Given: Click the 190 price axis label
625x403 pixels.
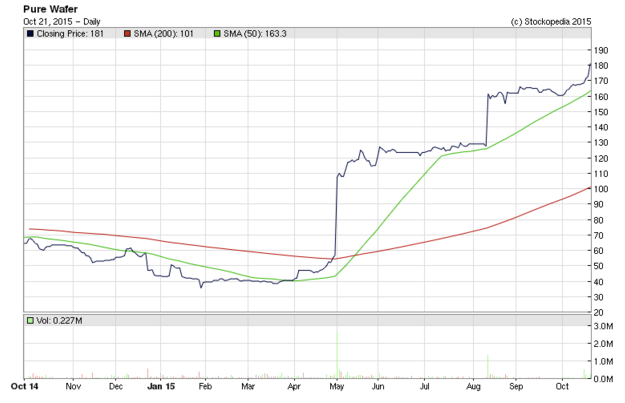Looking at the screenshot, I should pos(601,50).
